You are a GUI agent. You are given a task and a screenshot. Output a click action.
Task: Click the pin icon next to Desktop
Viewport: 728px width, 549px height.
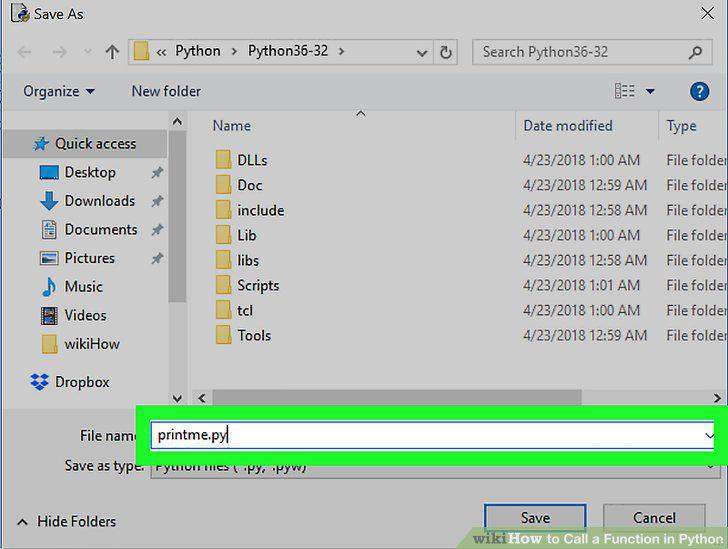pyautogui.click(x=157, y=173)
